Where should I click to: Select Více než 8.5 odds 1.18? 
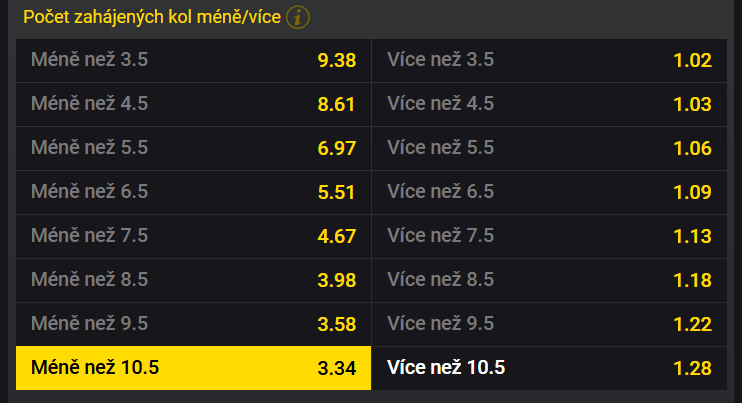pyautogui.click(x=549, y=280)
